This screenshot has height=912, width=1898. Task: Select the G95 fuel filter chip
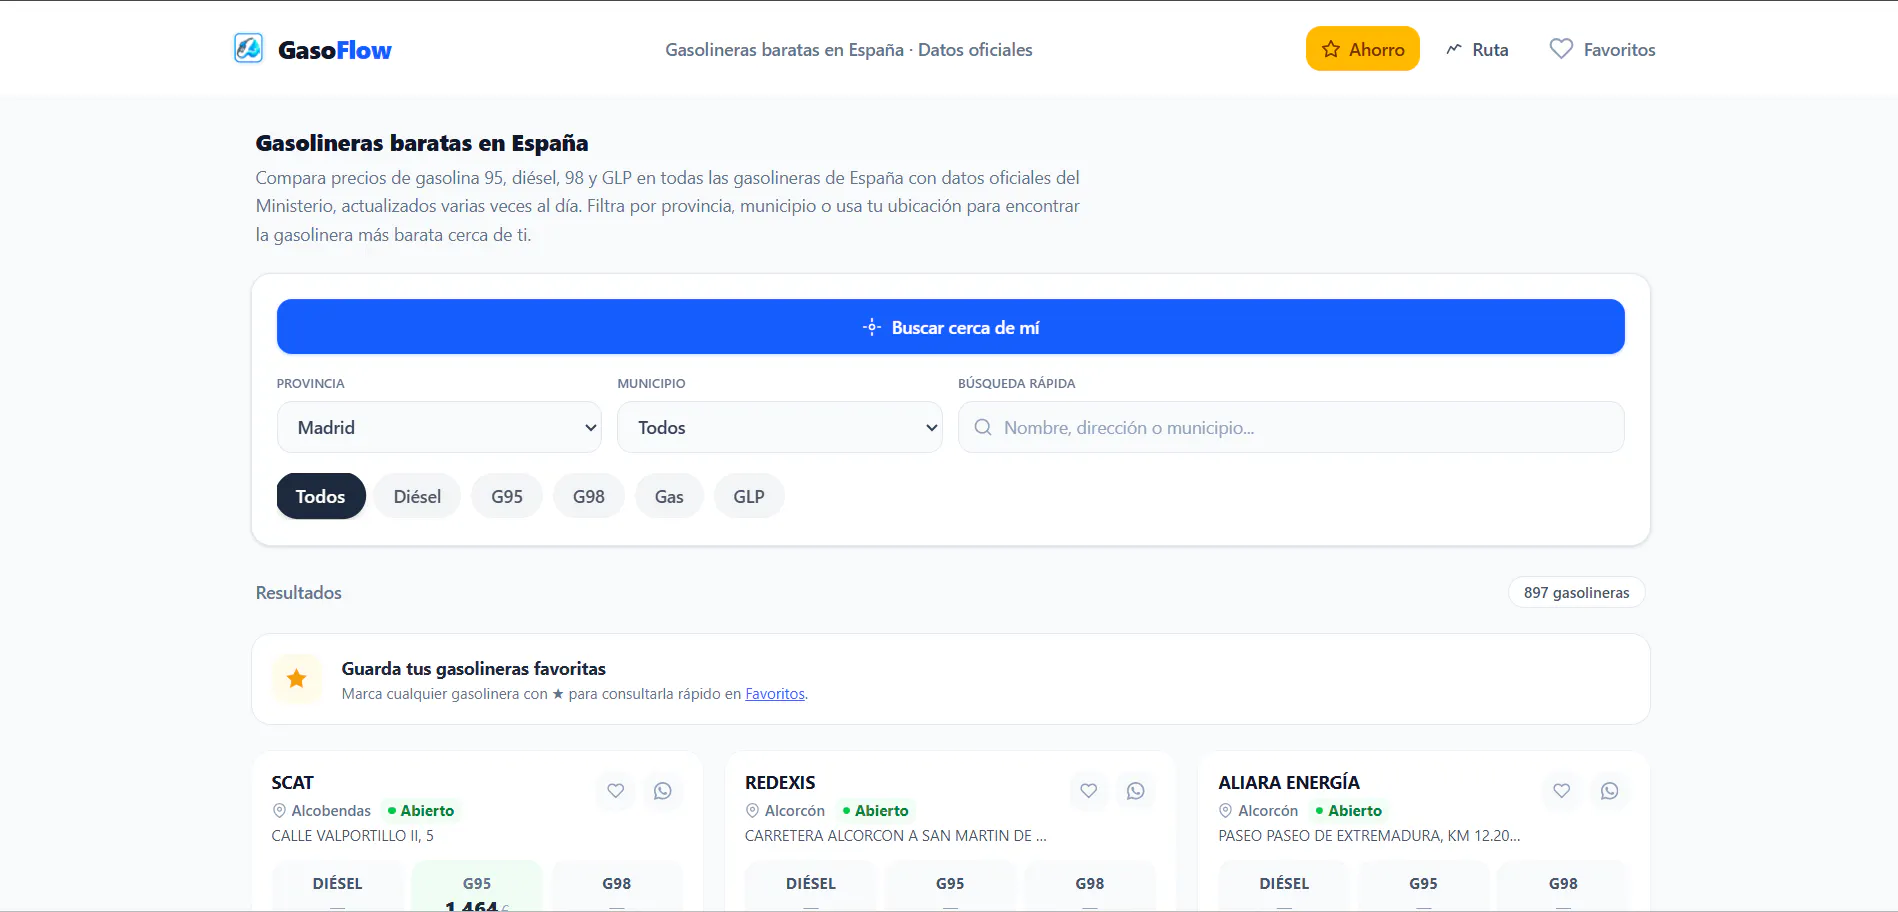click(x=507, y=496)
